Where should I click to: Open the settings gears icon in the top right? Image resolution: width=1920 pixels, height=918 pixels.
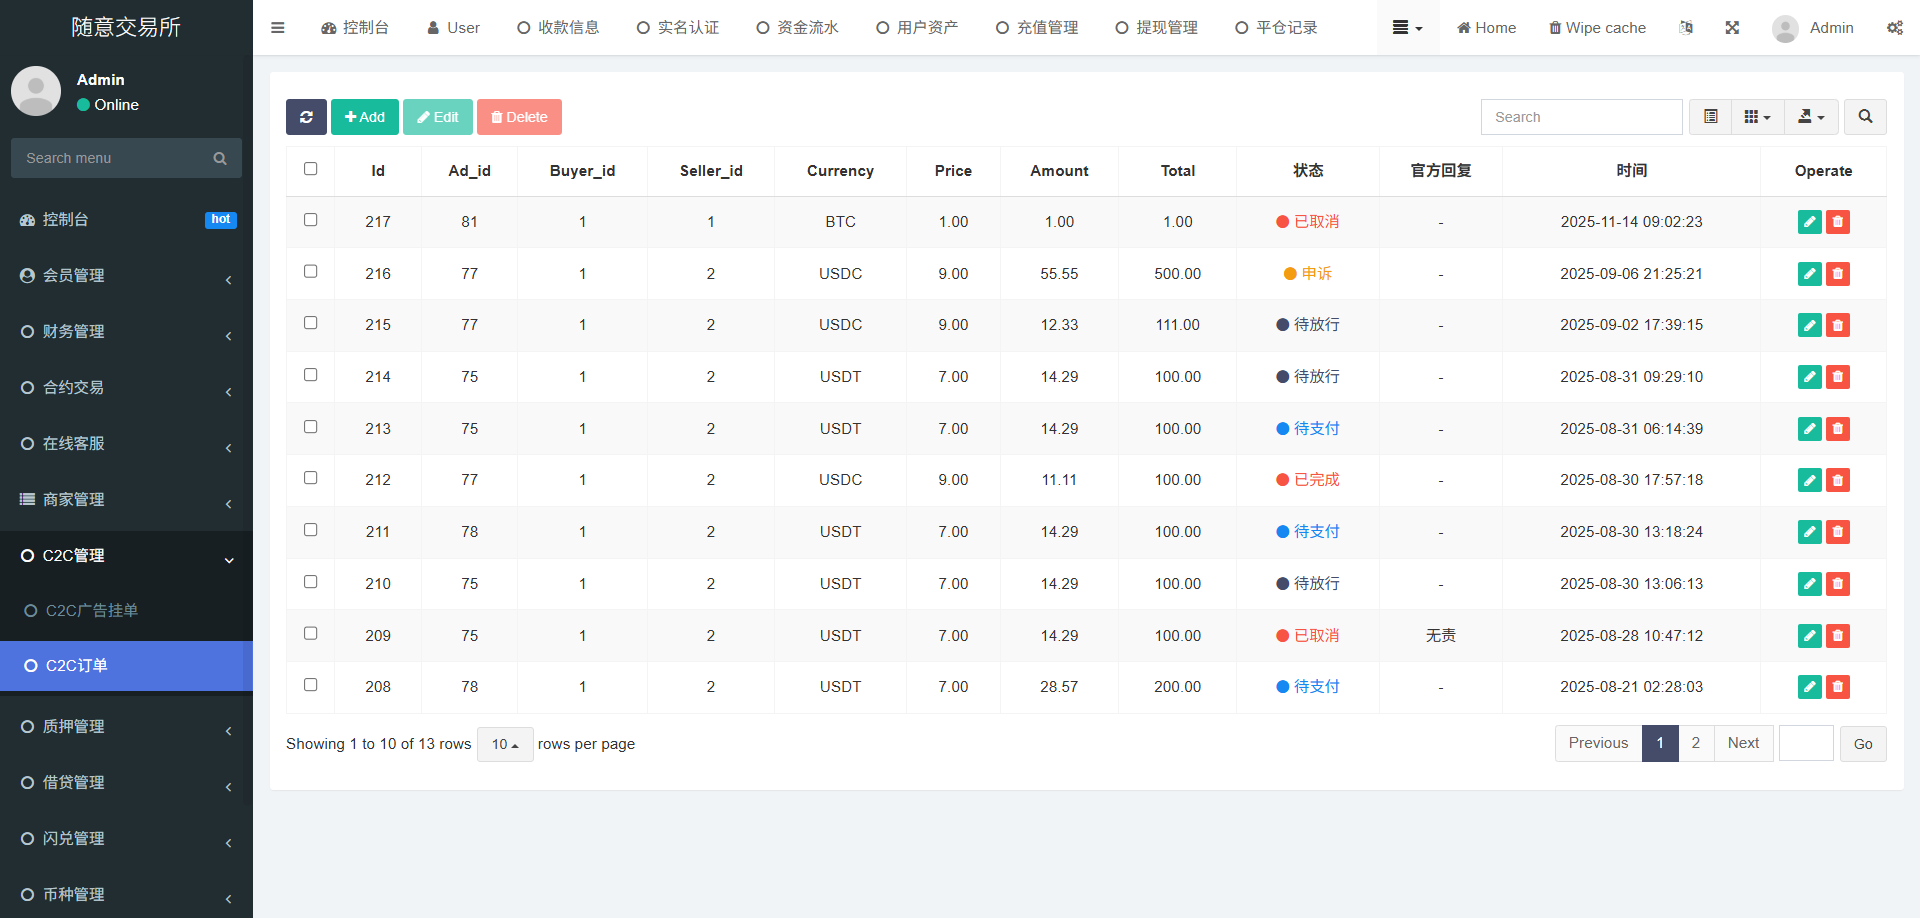click(1894, 28)
